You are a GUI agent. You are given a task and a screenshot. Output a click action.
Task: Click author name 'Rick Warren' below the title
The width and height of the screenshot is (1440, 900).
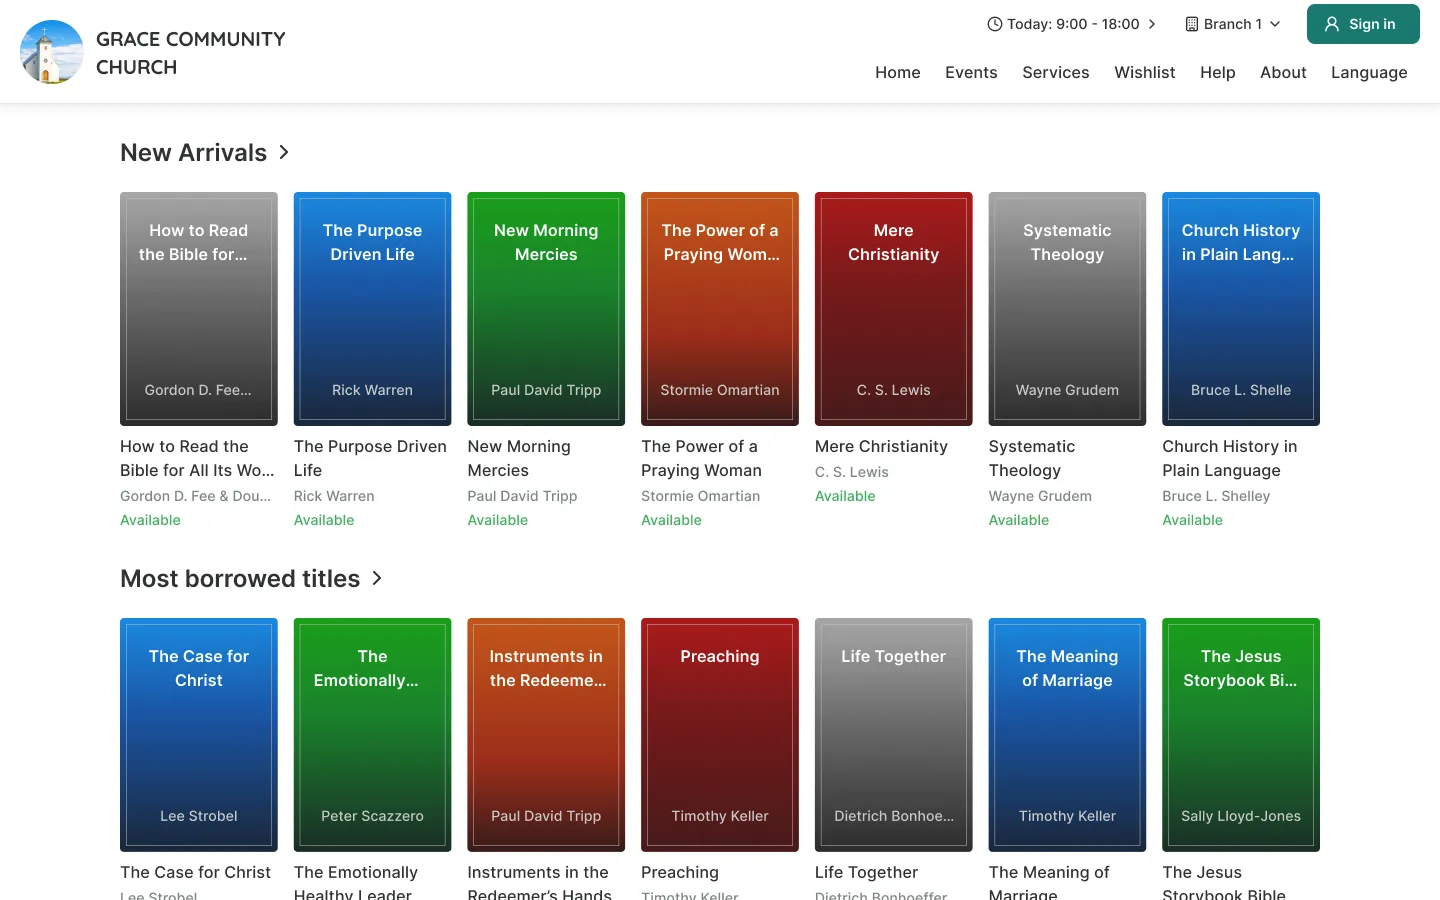[334, 496]
